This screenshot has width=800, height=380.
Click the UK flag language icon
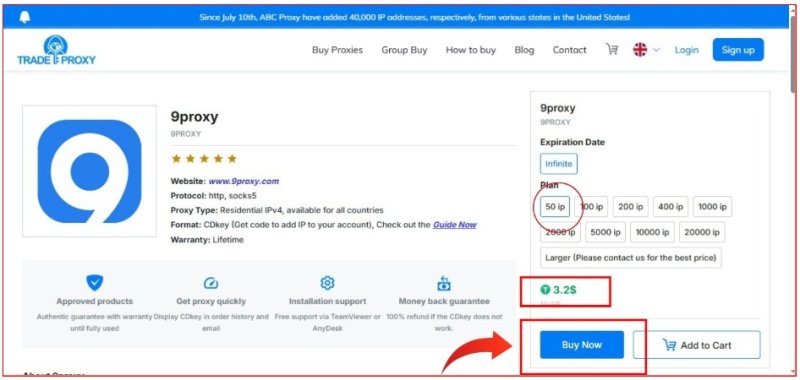[x=640, y=50]
